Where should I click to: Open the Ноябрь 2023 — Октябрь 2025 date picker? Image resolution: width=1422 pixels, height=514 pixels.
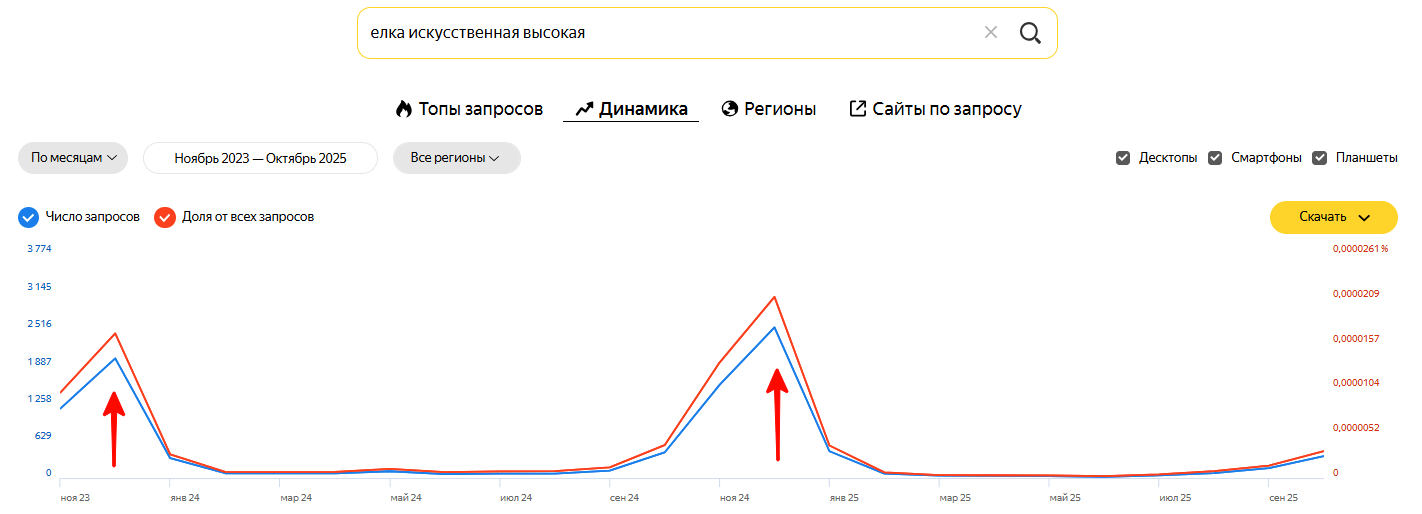[260, 158]
